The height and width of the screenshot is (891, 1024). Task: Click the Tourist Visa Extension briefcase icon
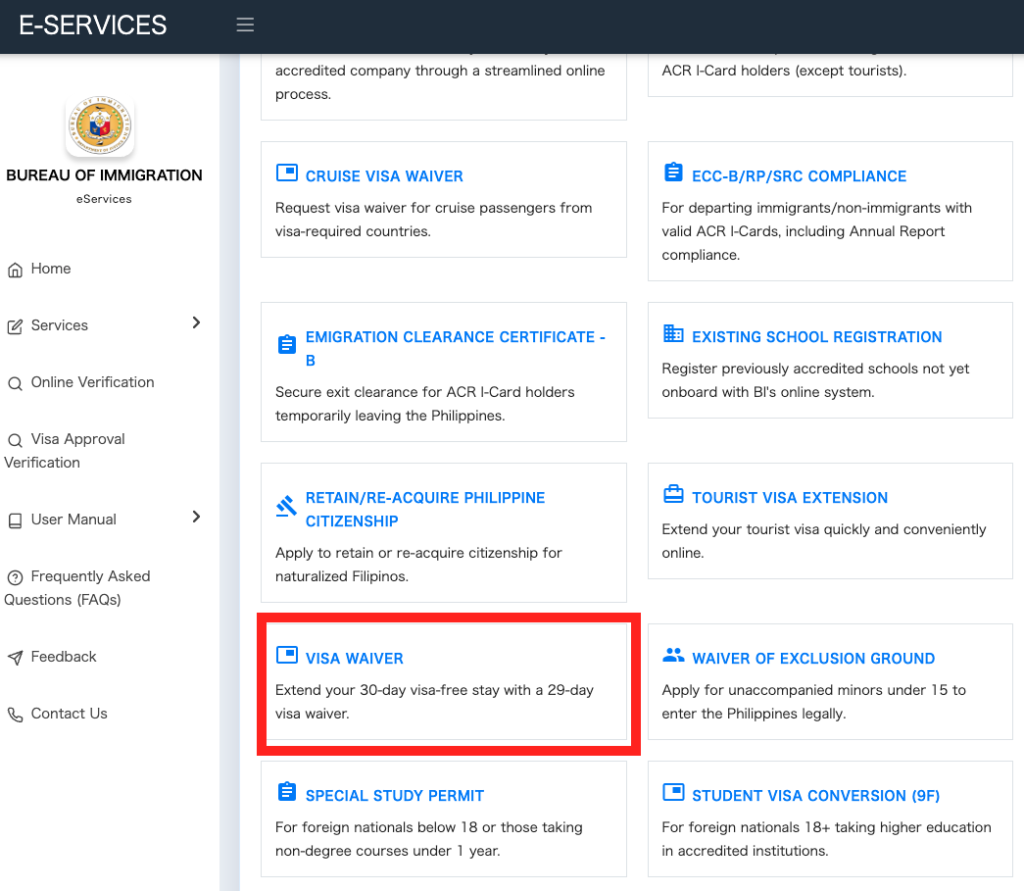pyautogui.click(x=673, y=496)
